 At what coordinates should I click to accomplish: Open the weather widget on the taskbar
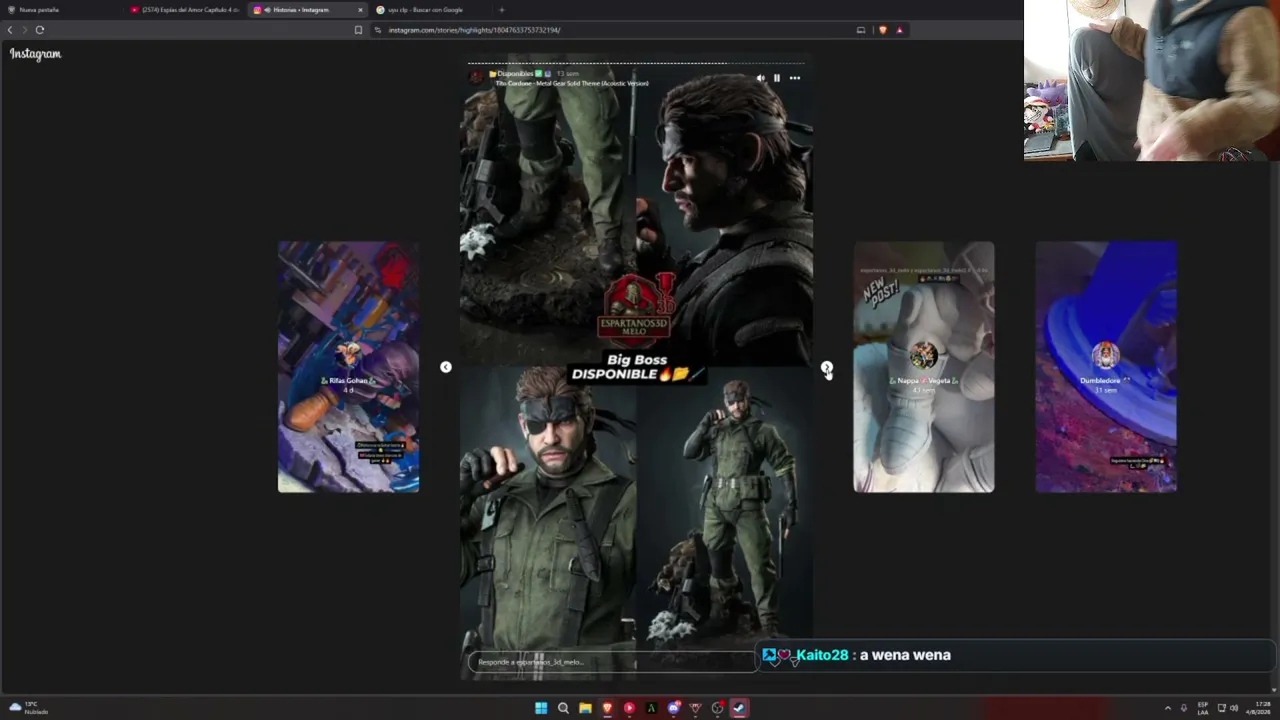(29, 708)
